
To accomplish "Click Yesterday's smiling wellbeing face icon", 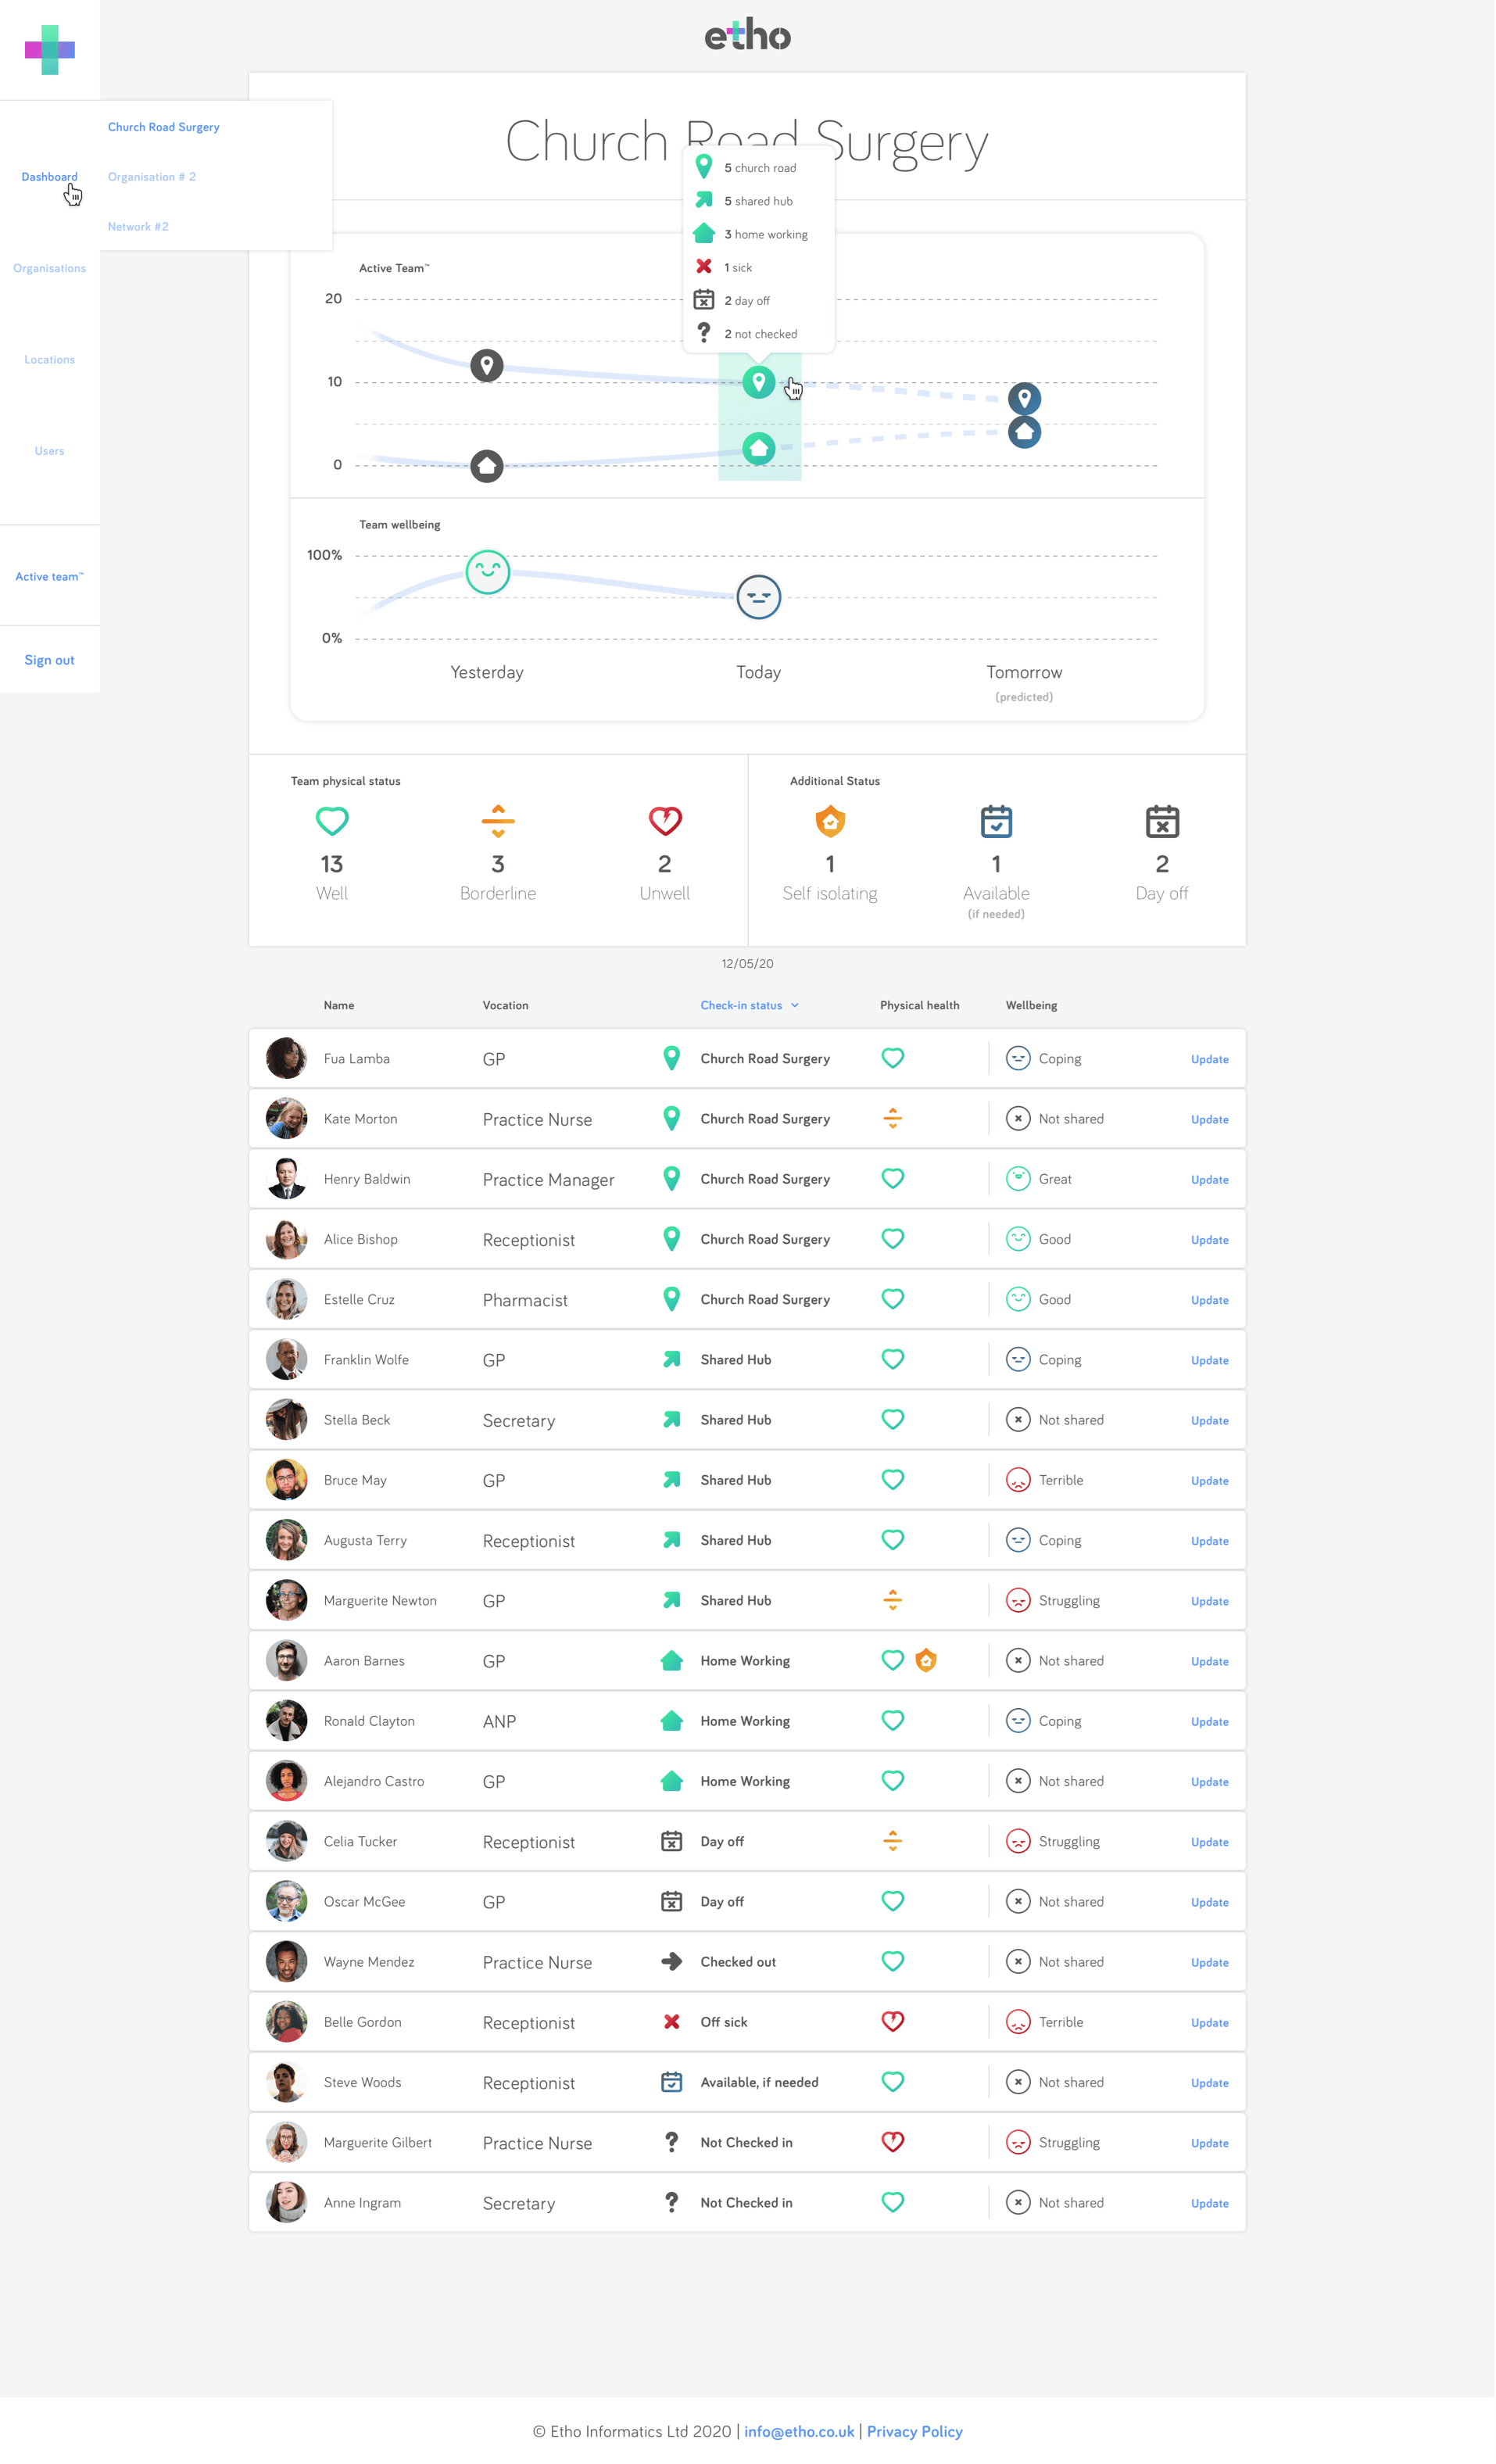I will pos(488,572).
